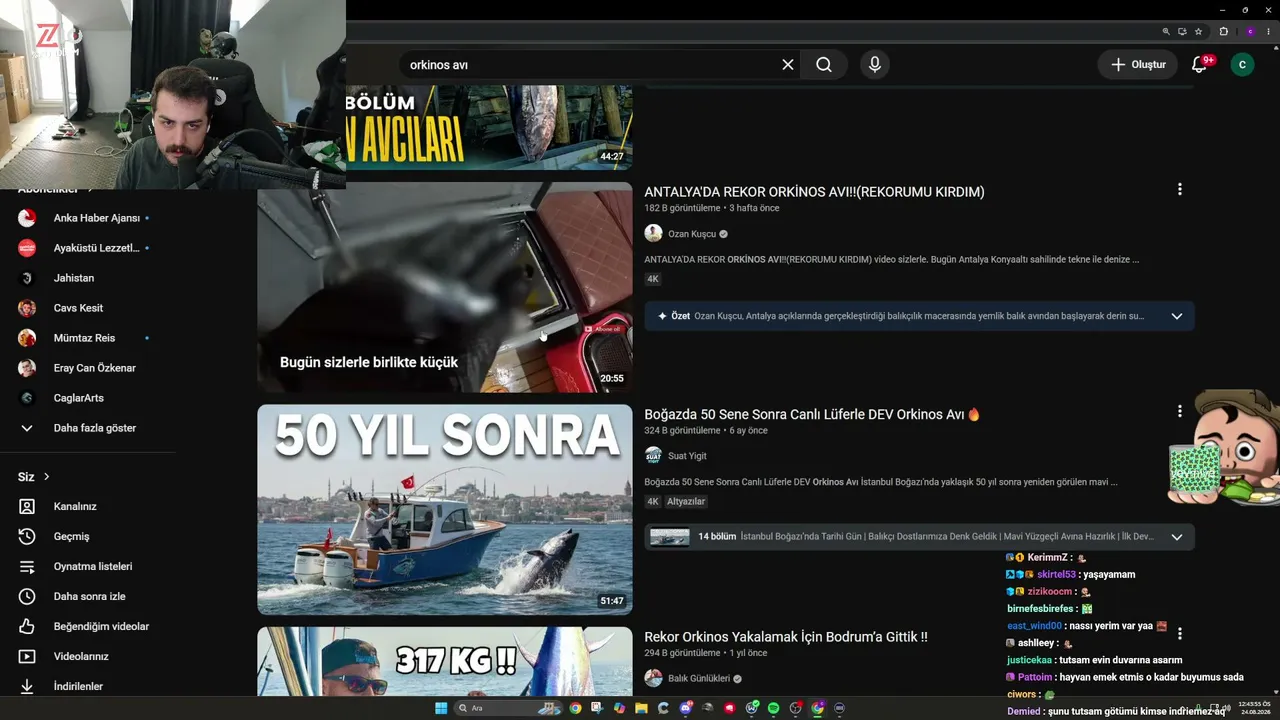Open the Anka Haber Ajansı subscription
The image size is (1280, 720).
tap(88, 218)
